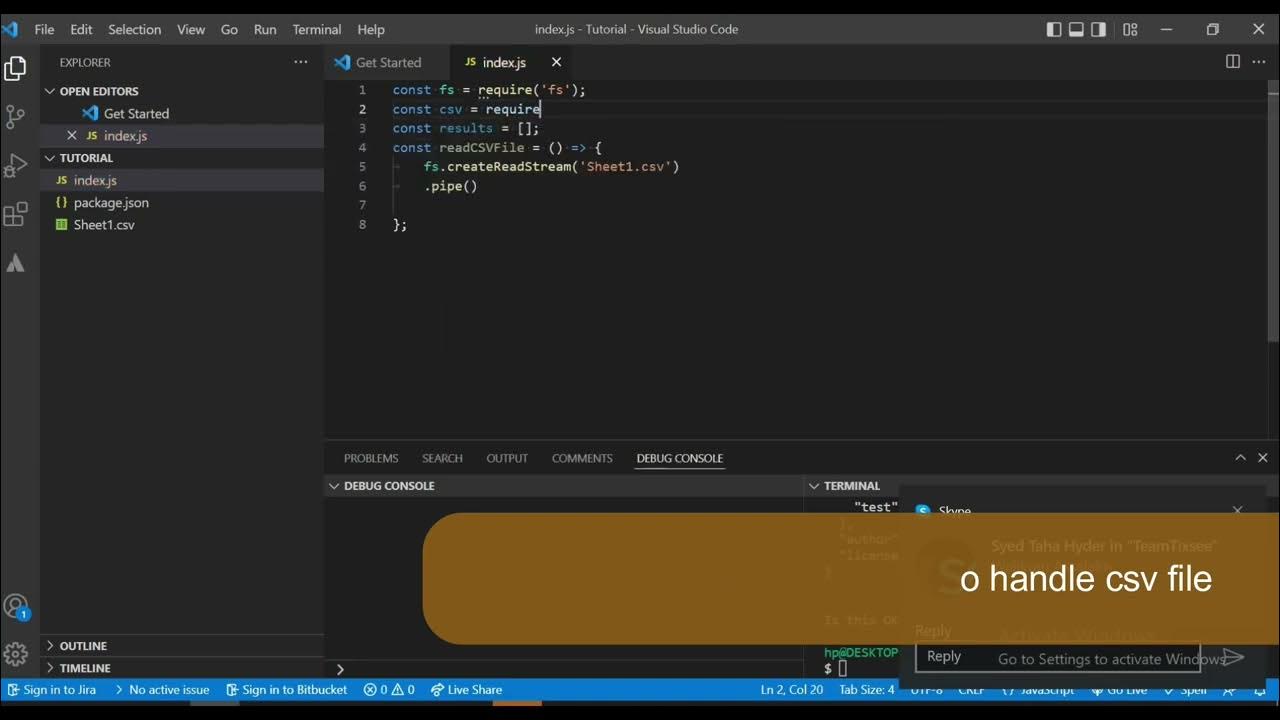Switch to the Get Started tab
The width and height of the screenshot is (1280, 720).
[x=387, y=62]
